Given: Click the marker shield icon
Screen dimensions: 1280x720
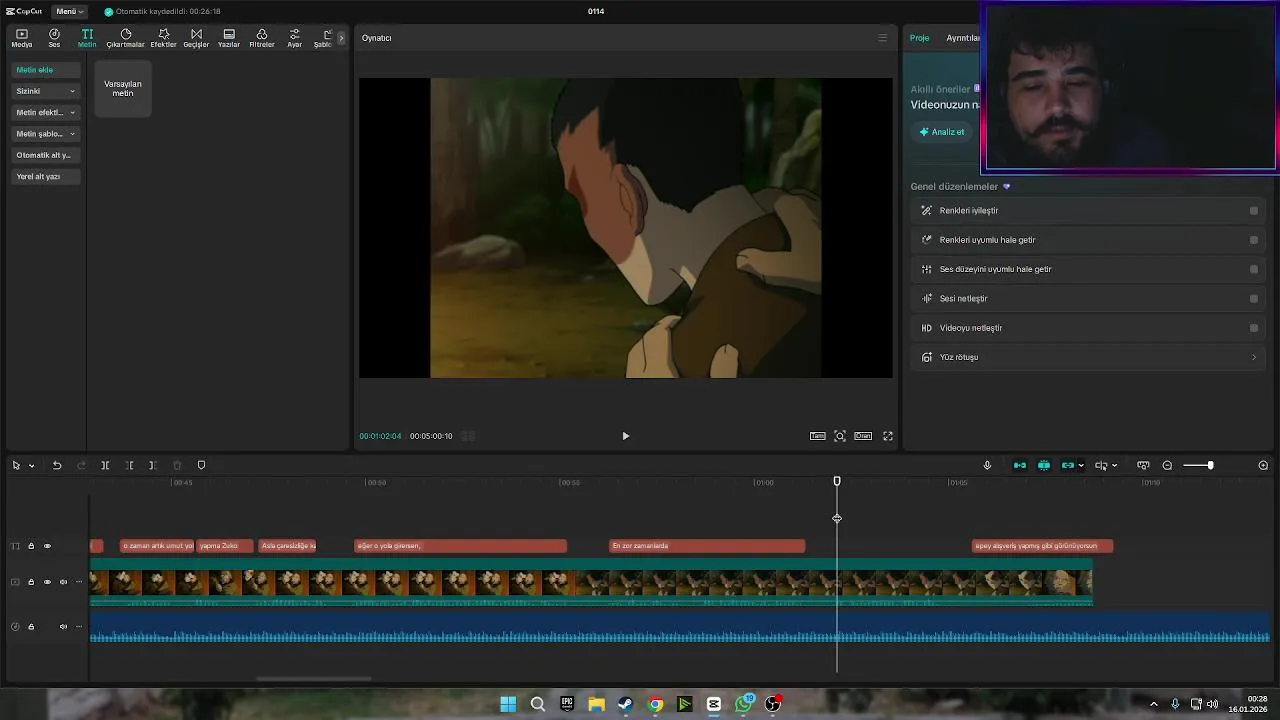Looking at the screenshot, I should click(x=201, y=465).
